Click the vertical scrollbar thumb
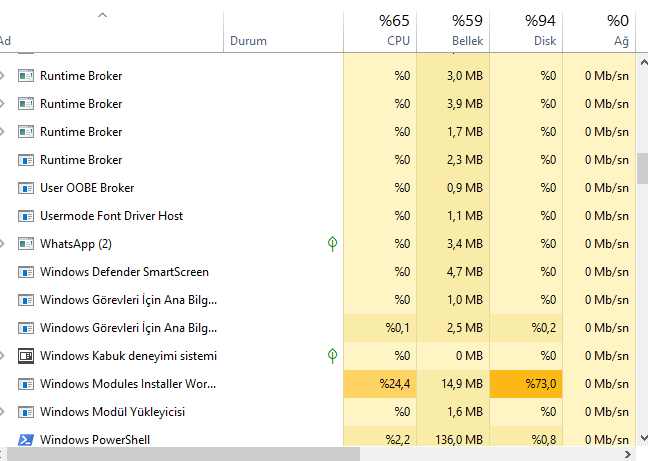648x461 pixels. point(642,168)
